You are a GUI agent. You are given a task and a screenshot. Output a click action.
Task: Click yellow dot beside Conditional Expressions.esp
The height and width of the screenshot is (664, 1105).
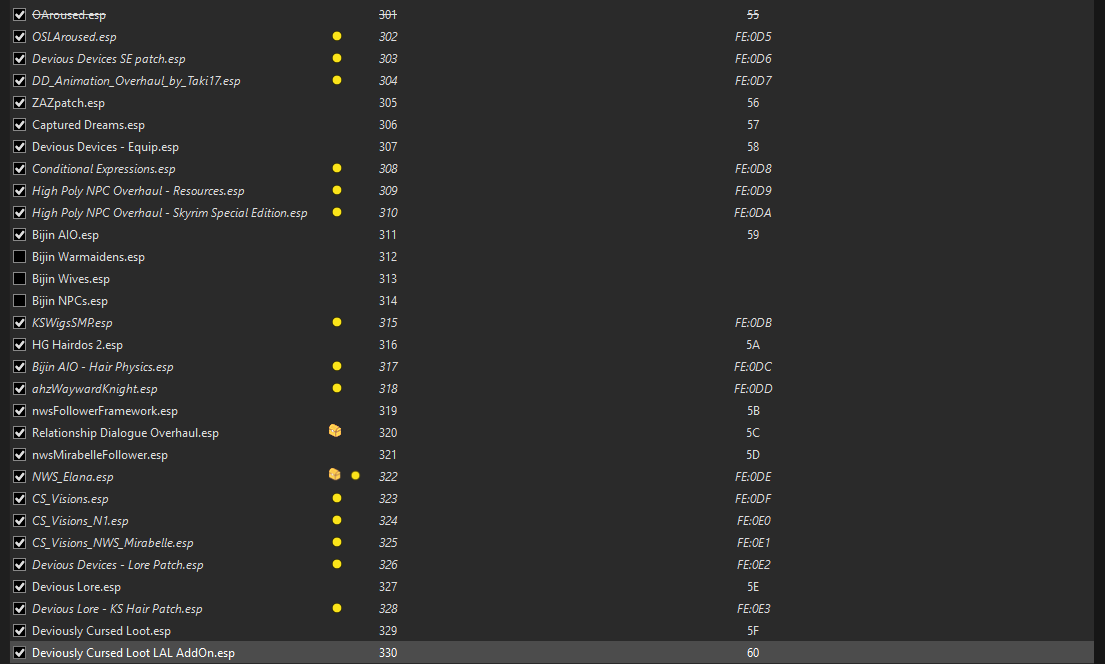(x=337, y=168)
